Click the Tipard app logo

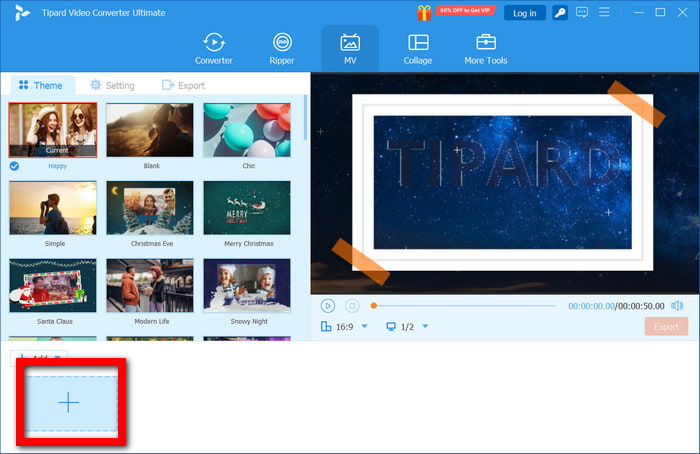tap(21, 13)
